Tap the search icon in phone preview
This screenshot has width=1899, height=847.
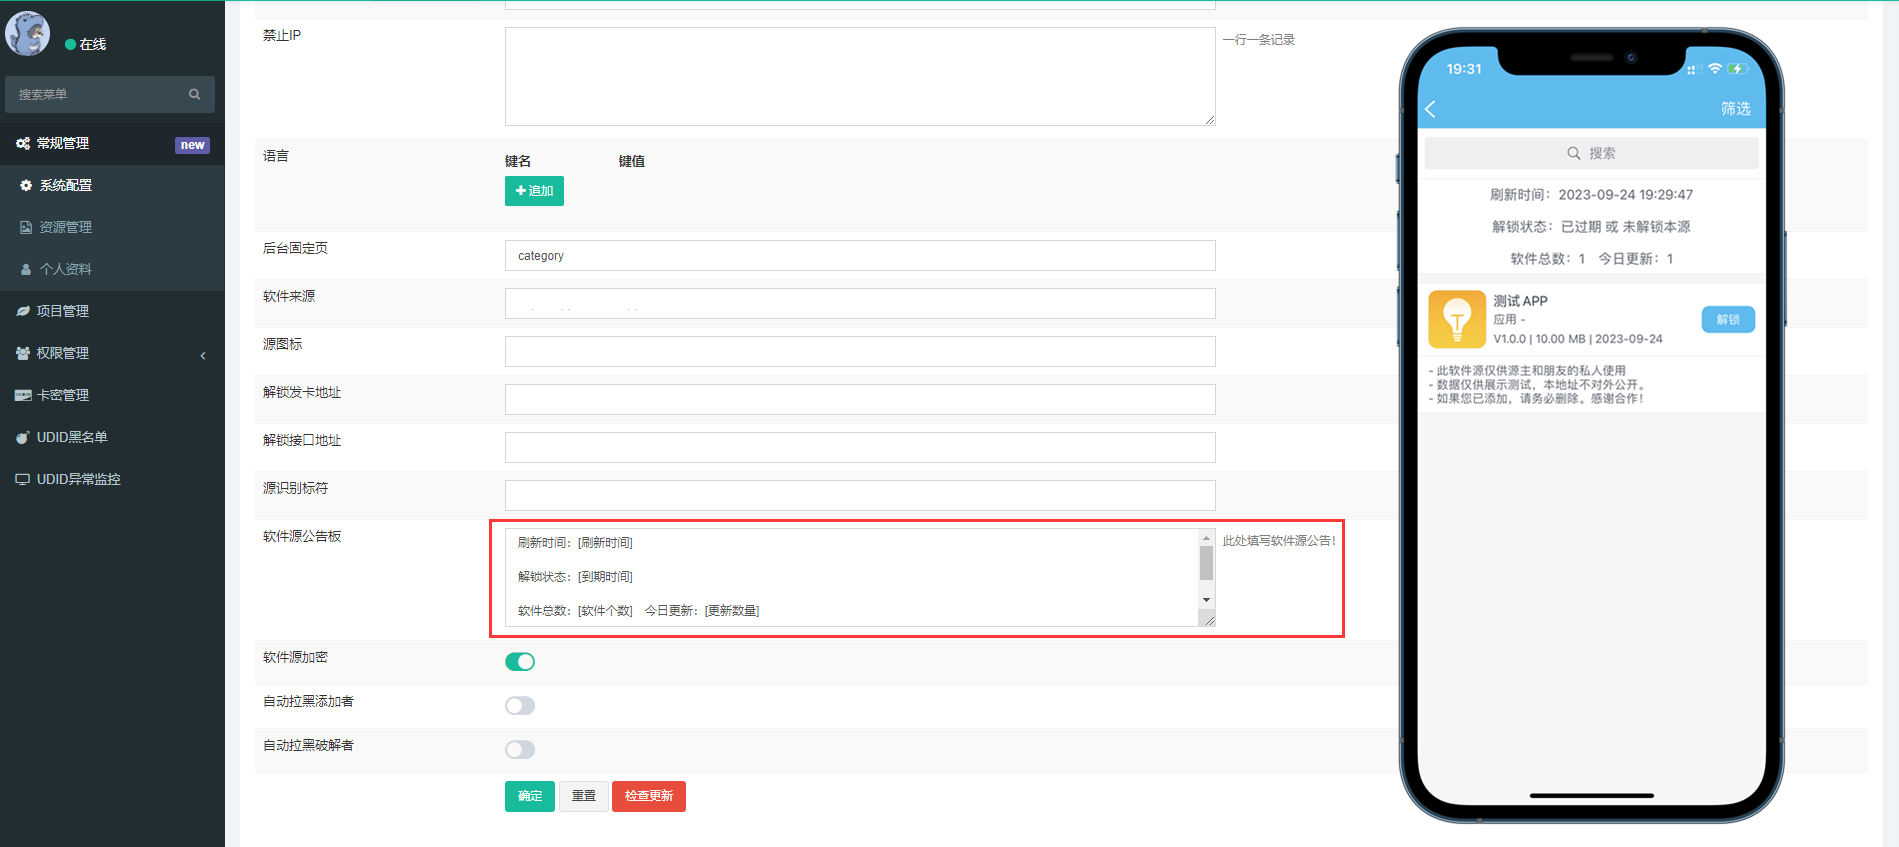pos(1574,153)
